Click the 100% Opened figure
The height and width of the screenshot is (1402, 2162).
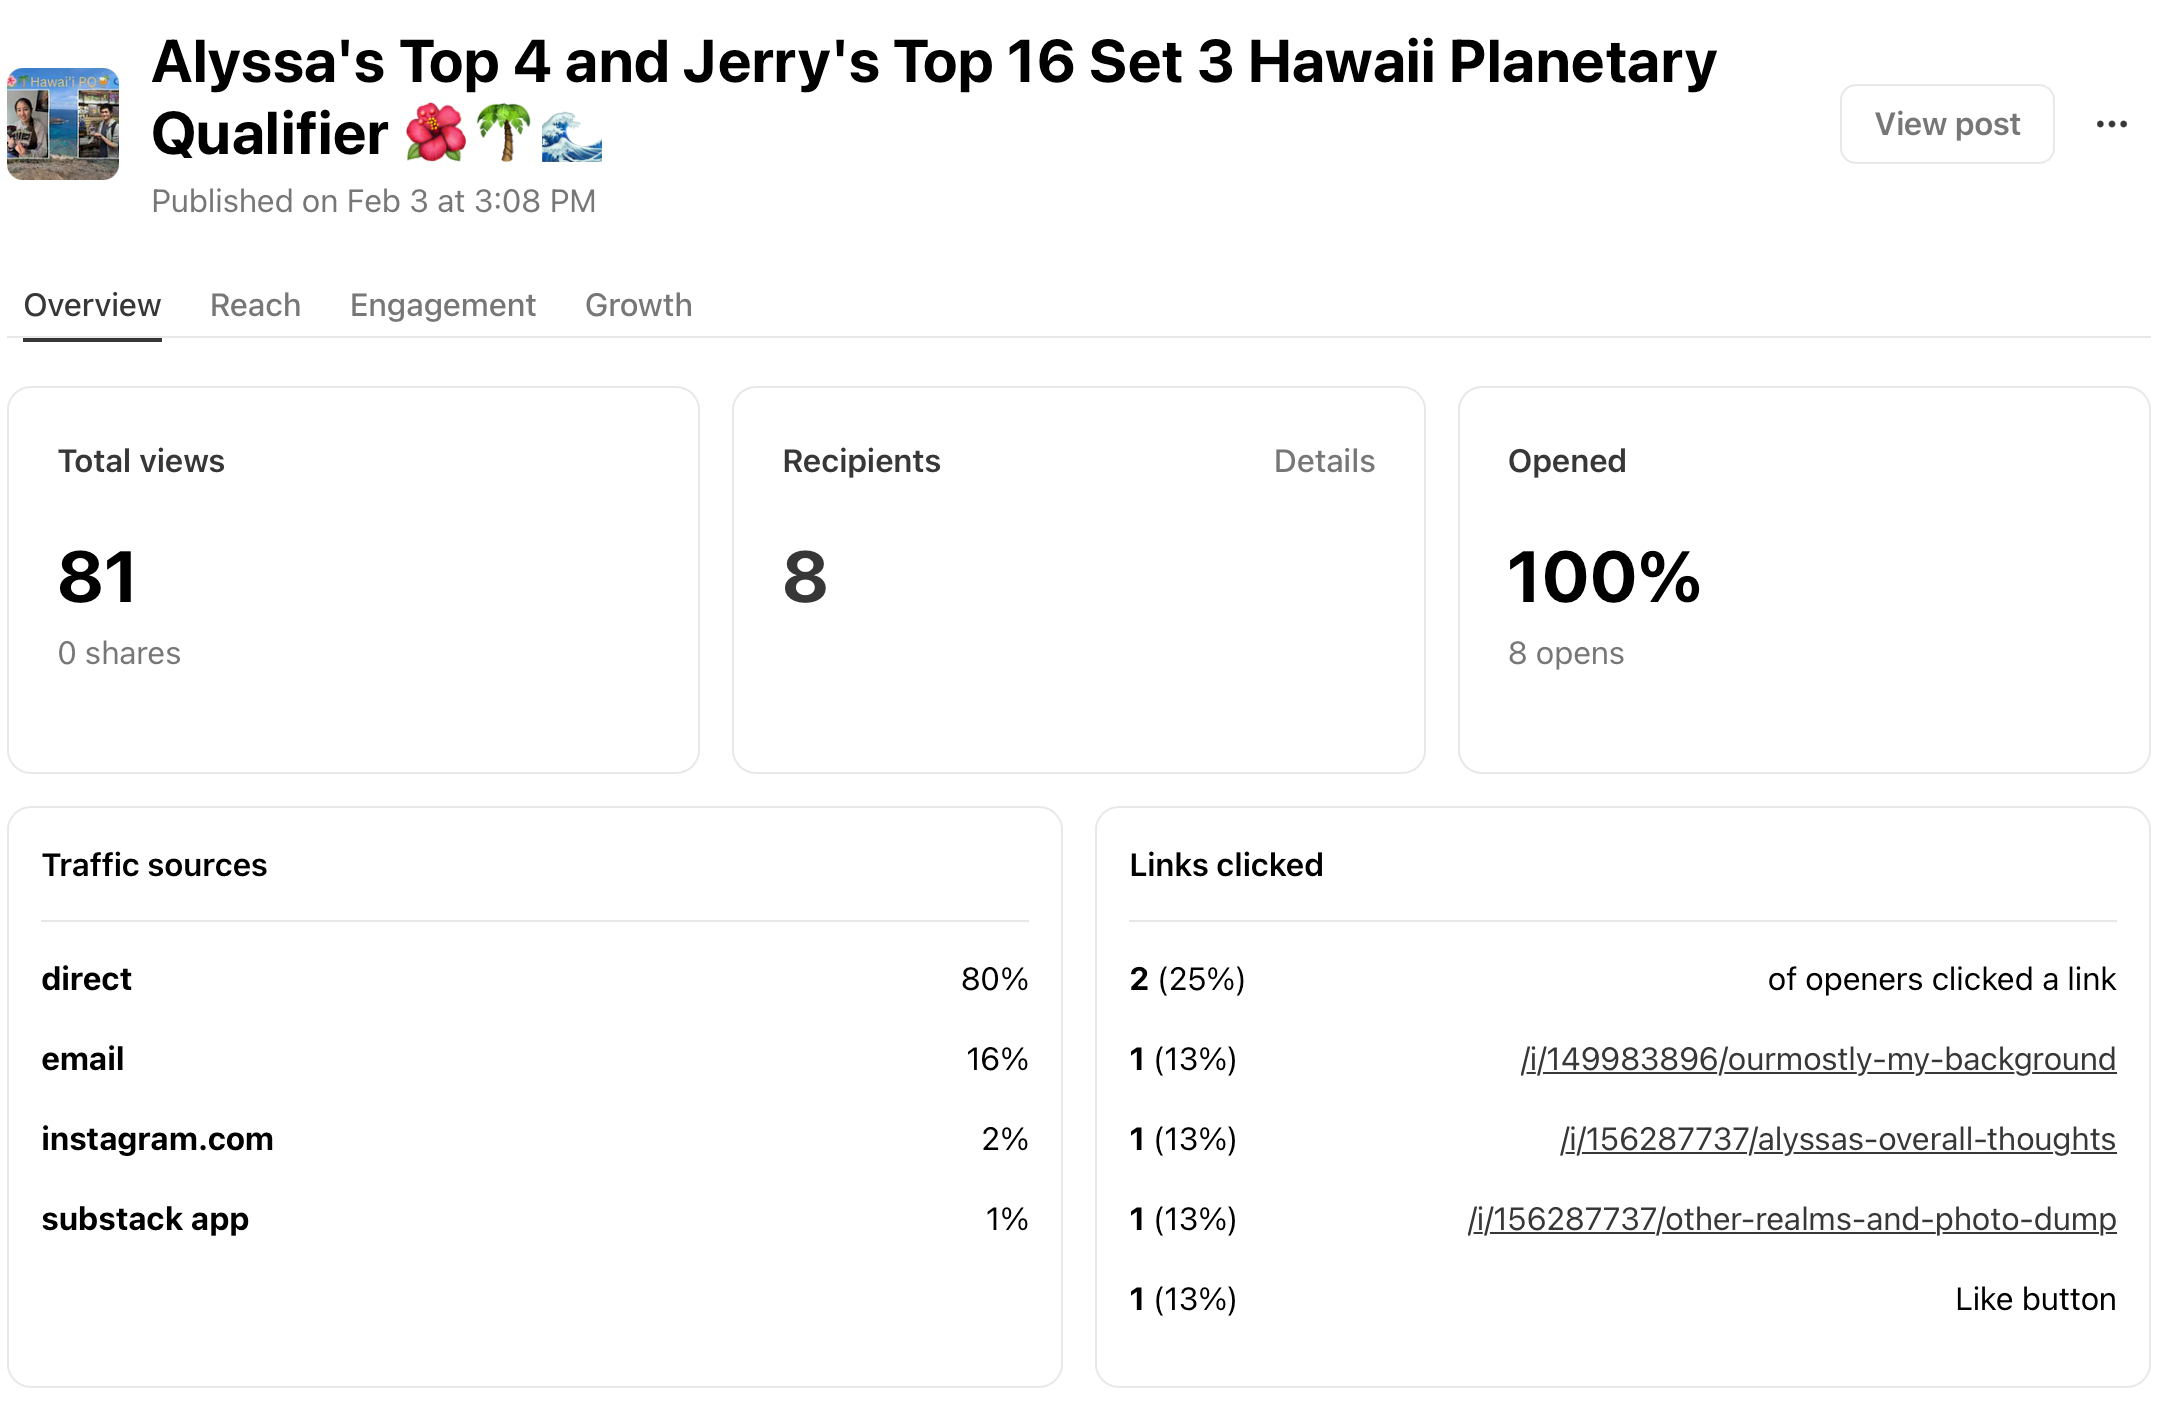click(1603, 578)
